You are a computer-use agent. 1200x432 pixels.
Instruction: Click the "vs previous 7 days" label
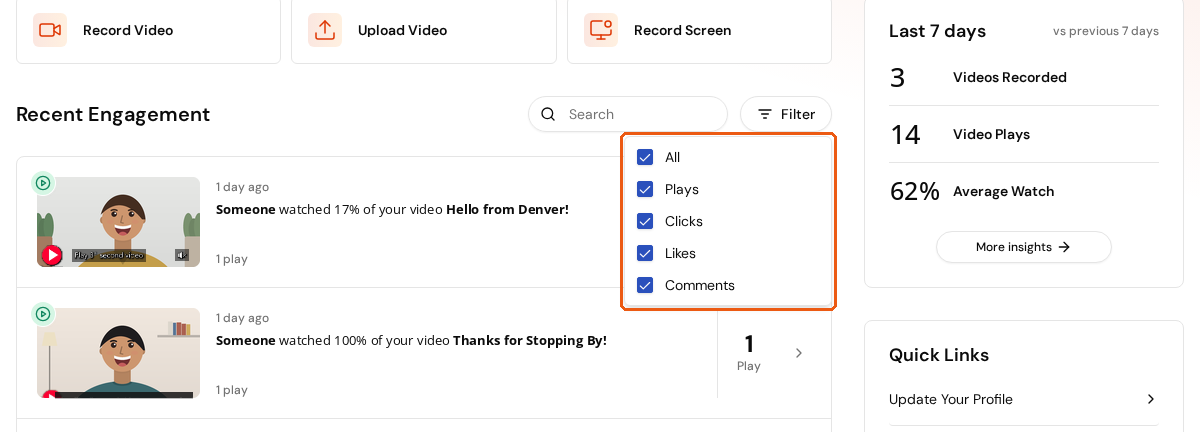coord(1106,31)
